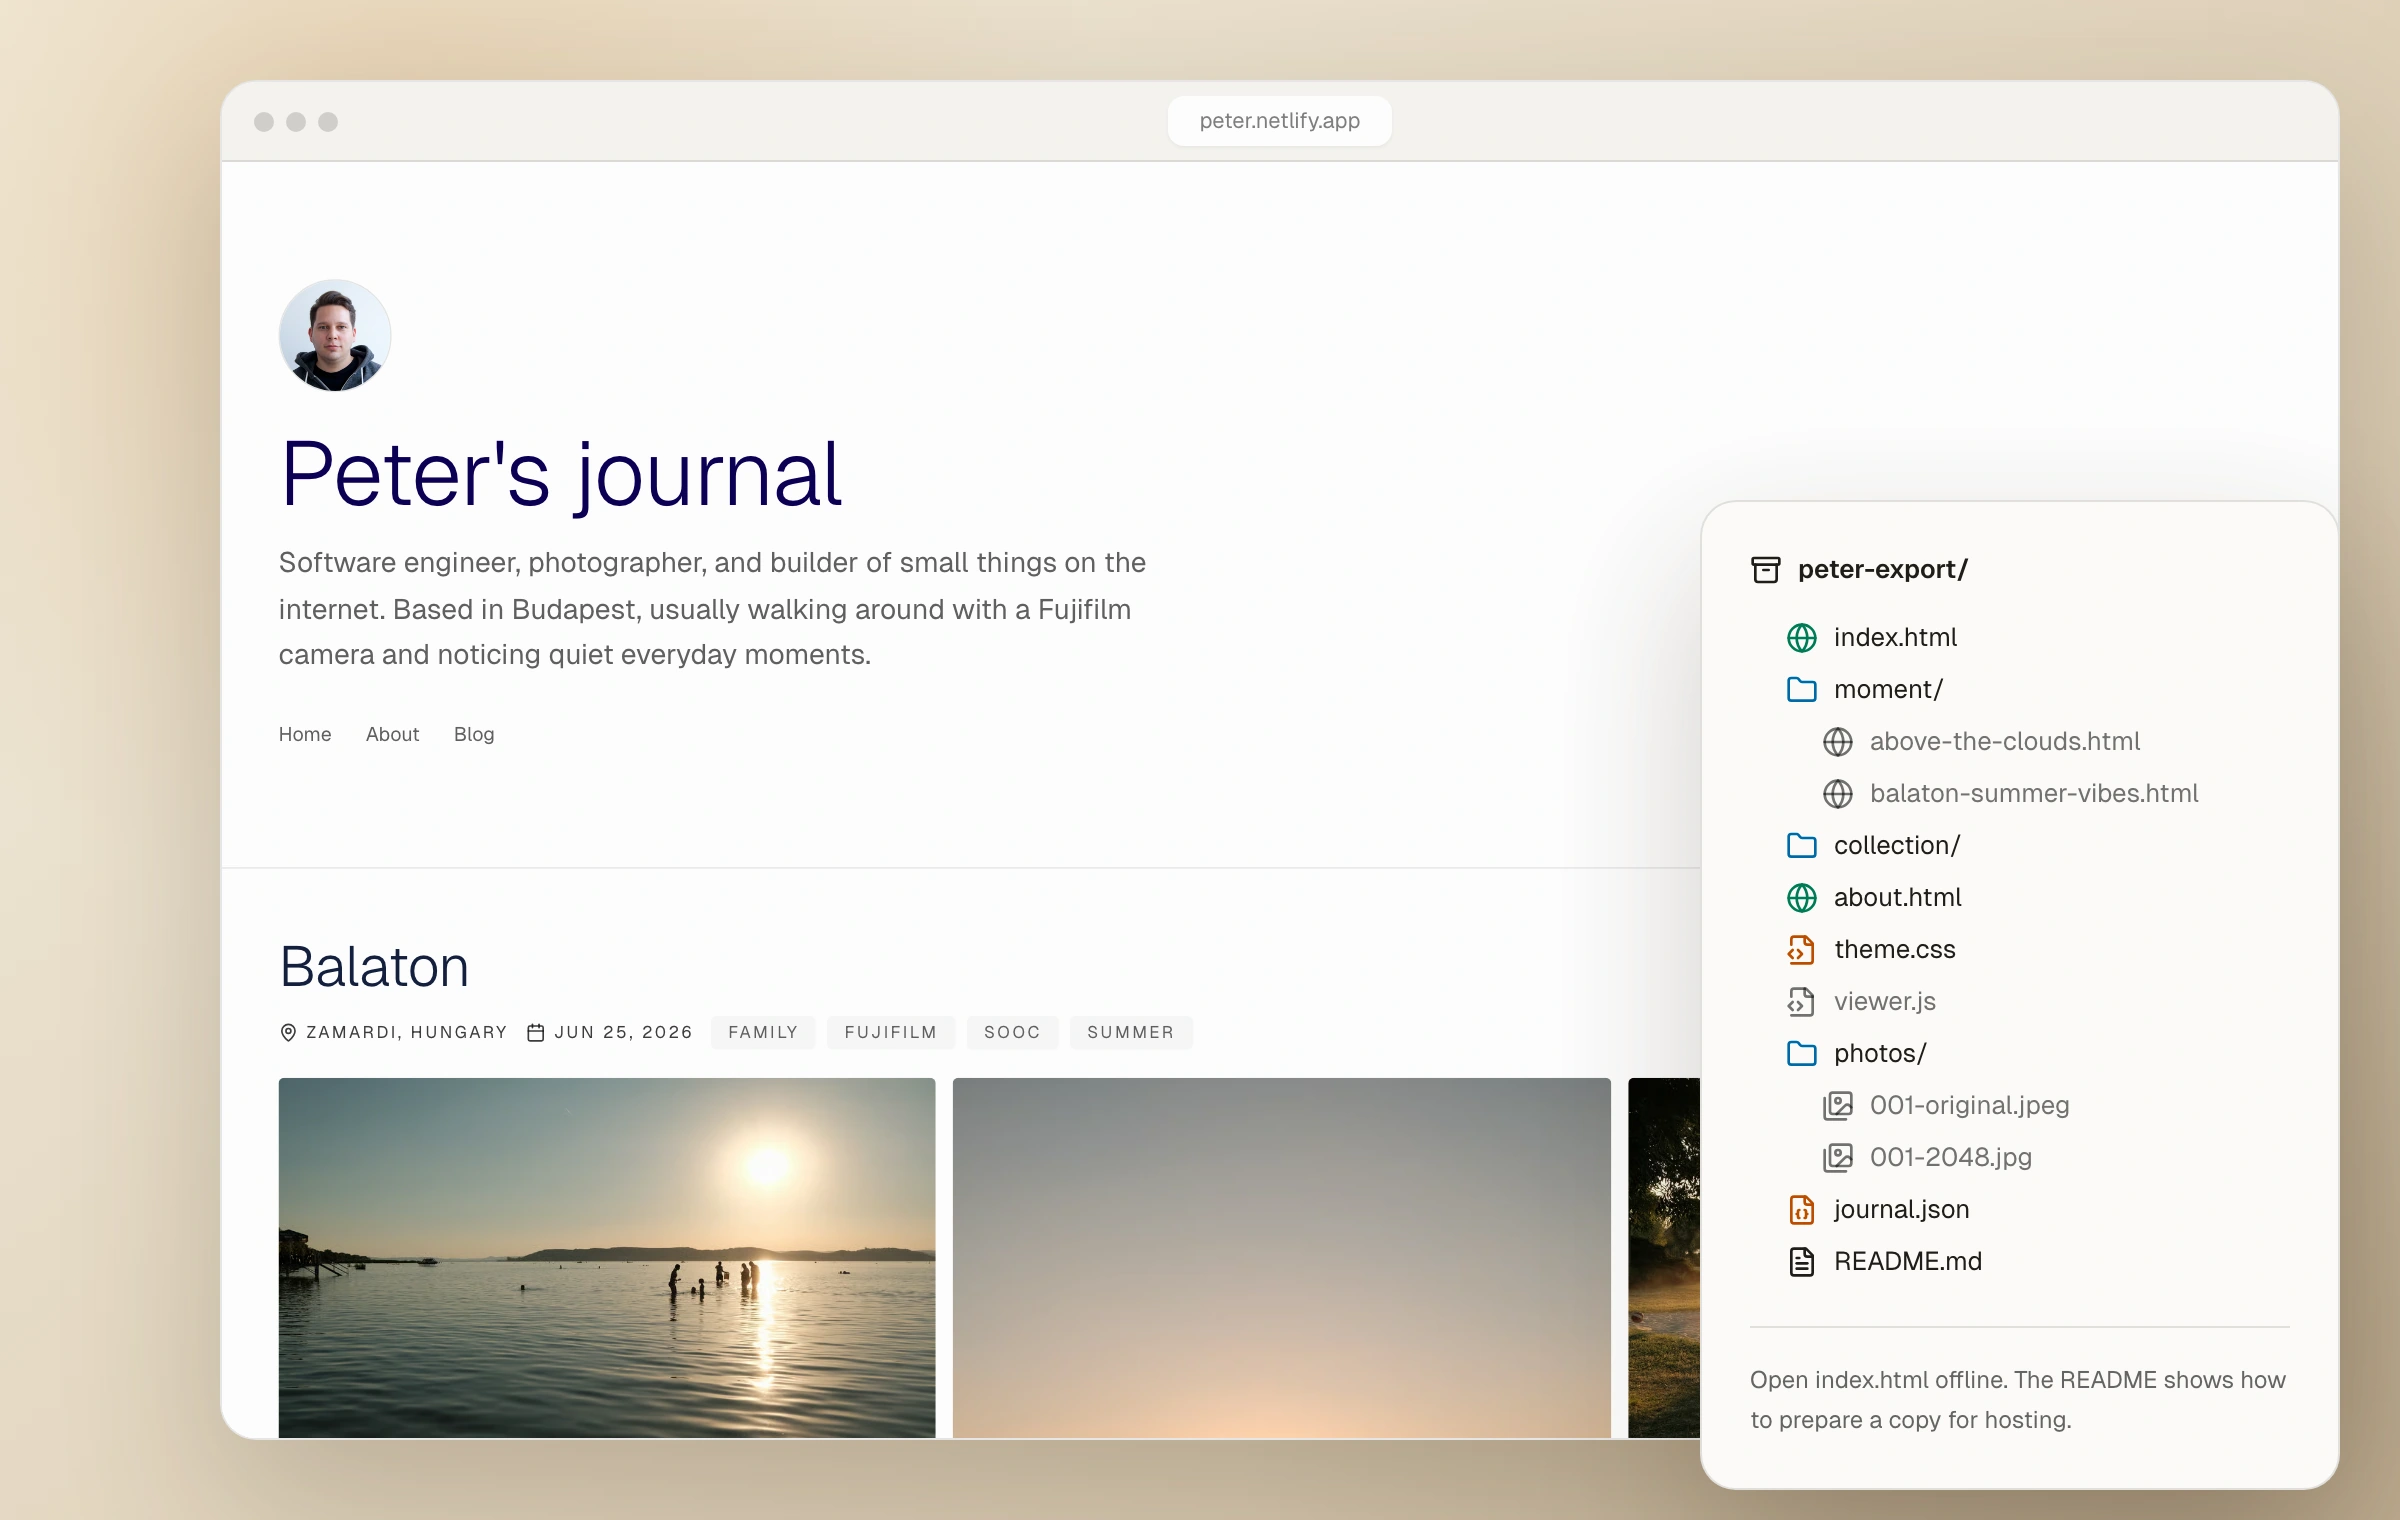Click the folder icon beside moment/
Image resolution: width=2400 pixels, height=1520 pixels.
(1802, 690)
